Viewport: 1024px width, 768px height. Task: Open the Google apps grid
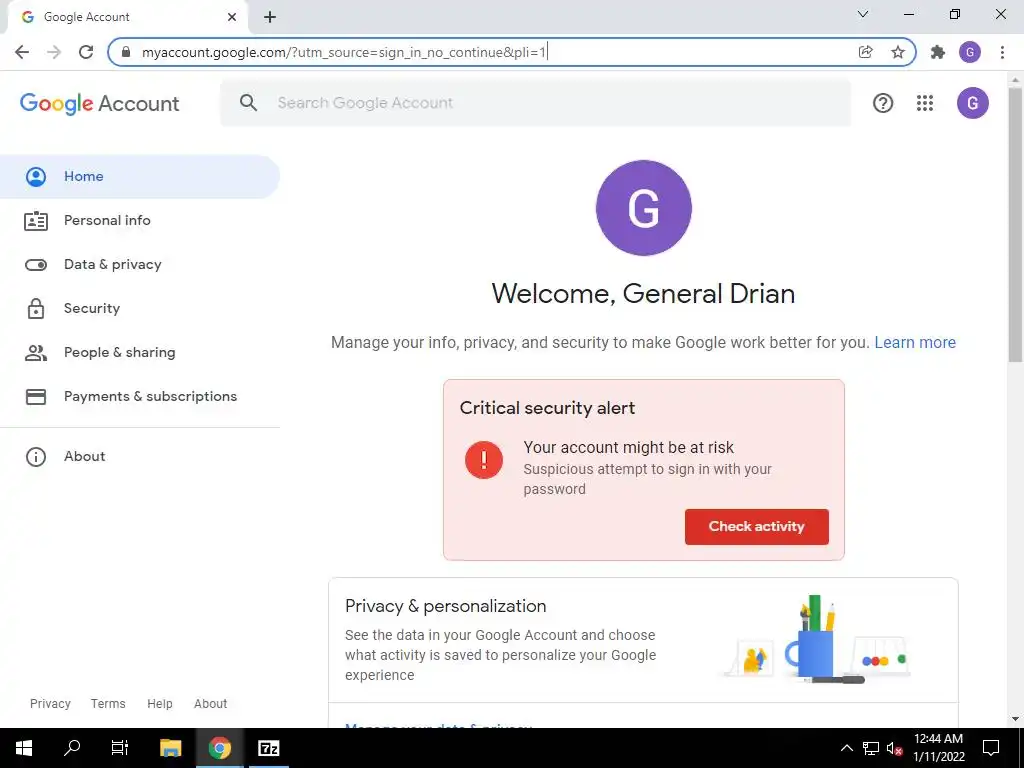point(925,103)
